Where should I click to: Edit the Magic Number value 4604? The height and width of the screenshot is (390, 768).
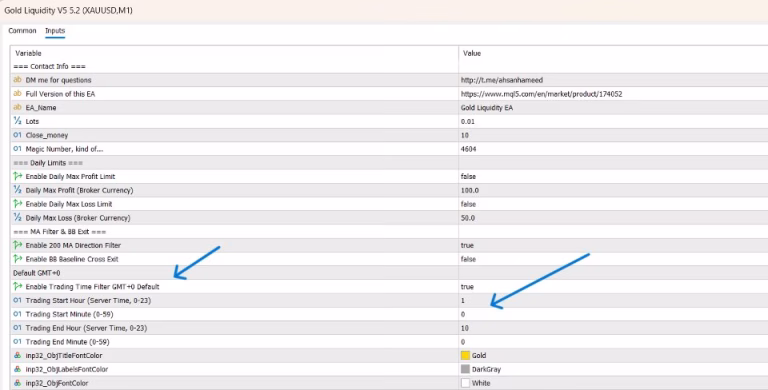(x=613, y=148)
